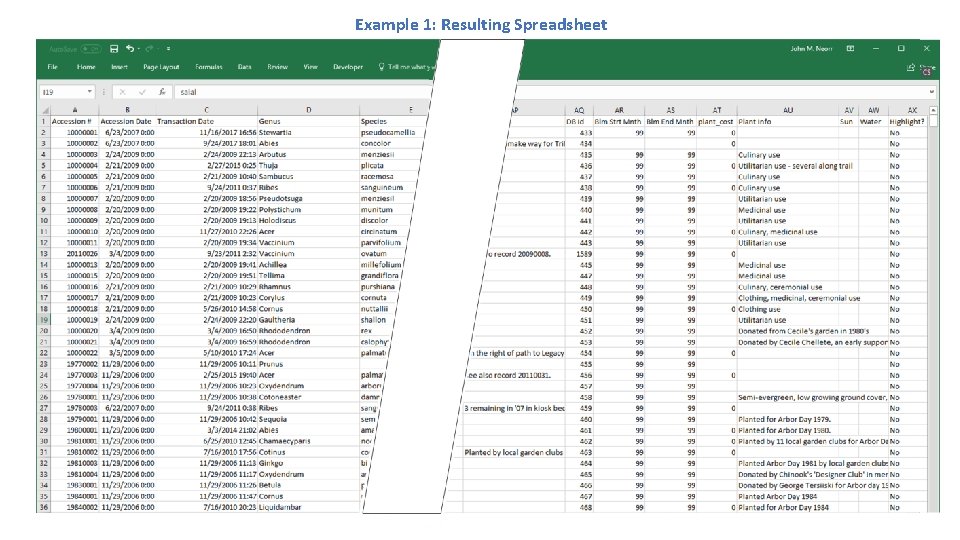This screenshot has height=540, width=960.
Task: Click the Undo arrow icon
Action: (129, 48)
